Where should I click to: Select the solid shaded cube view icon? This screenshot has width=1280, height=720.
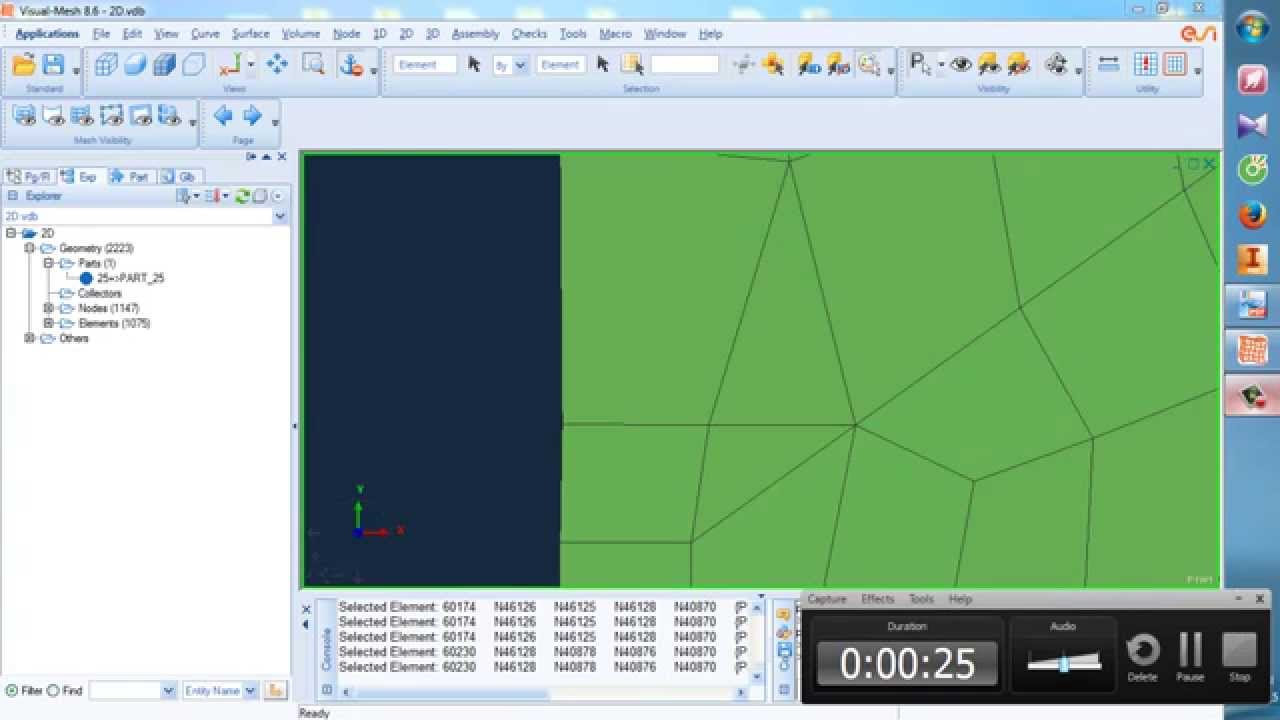(165, 65)
